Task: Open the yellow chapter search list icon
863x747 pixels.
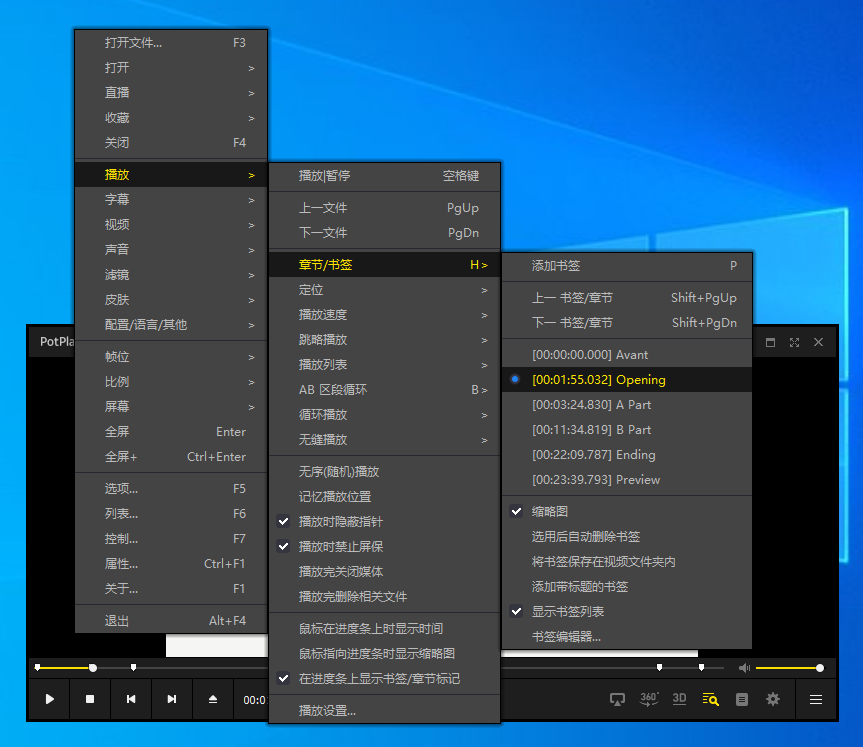Action: click(x=711, y=699)
